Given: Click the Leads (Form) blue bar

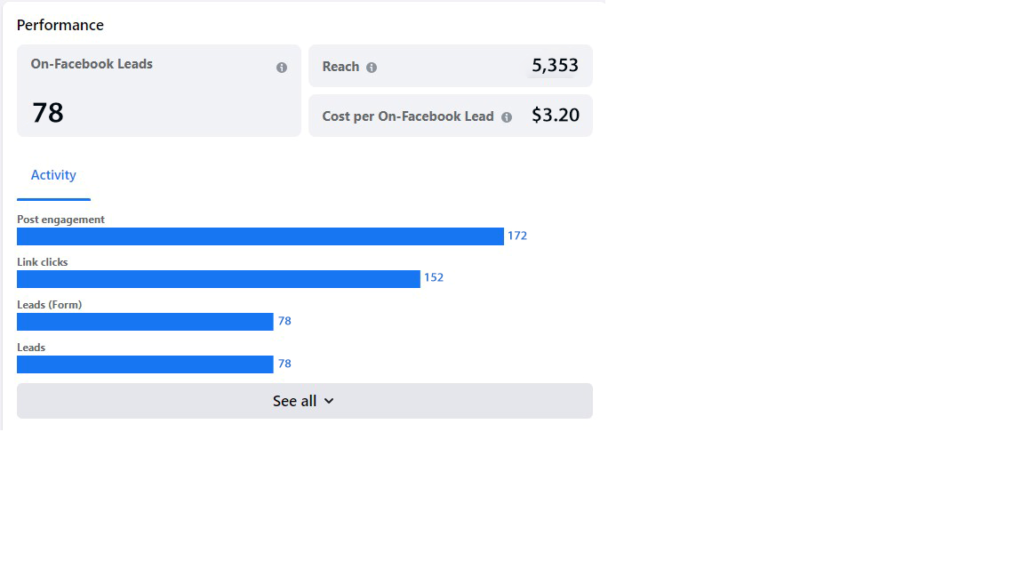Looking at the screenshot, I should pos(145,321).
